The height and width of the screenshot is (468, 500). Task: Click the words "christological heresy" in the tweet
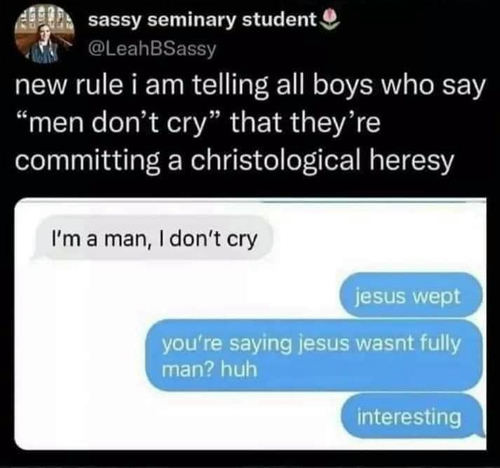[322, 161]
